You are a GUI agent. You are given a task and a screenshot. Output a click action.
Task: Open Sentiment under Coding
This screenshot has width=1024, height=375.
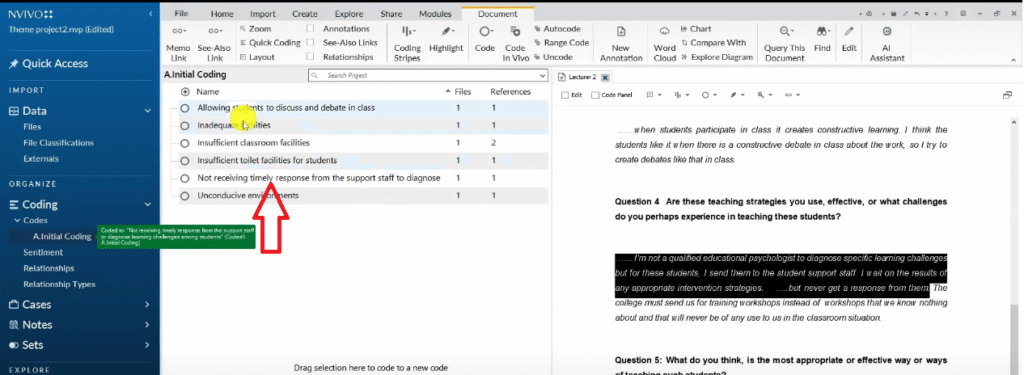(x=43, y=252)
